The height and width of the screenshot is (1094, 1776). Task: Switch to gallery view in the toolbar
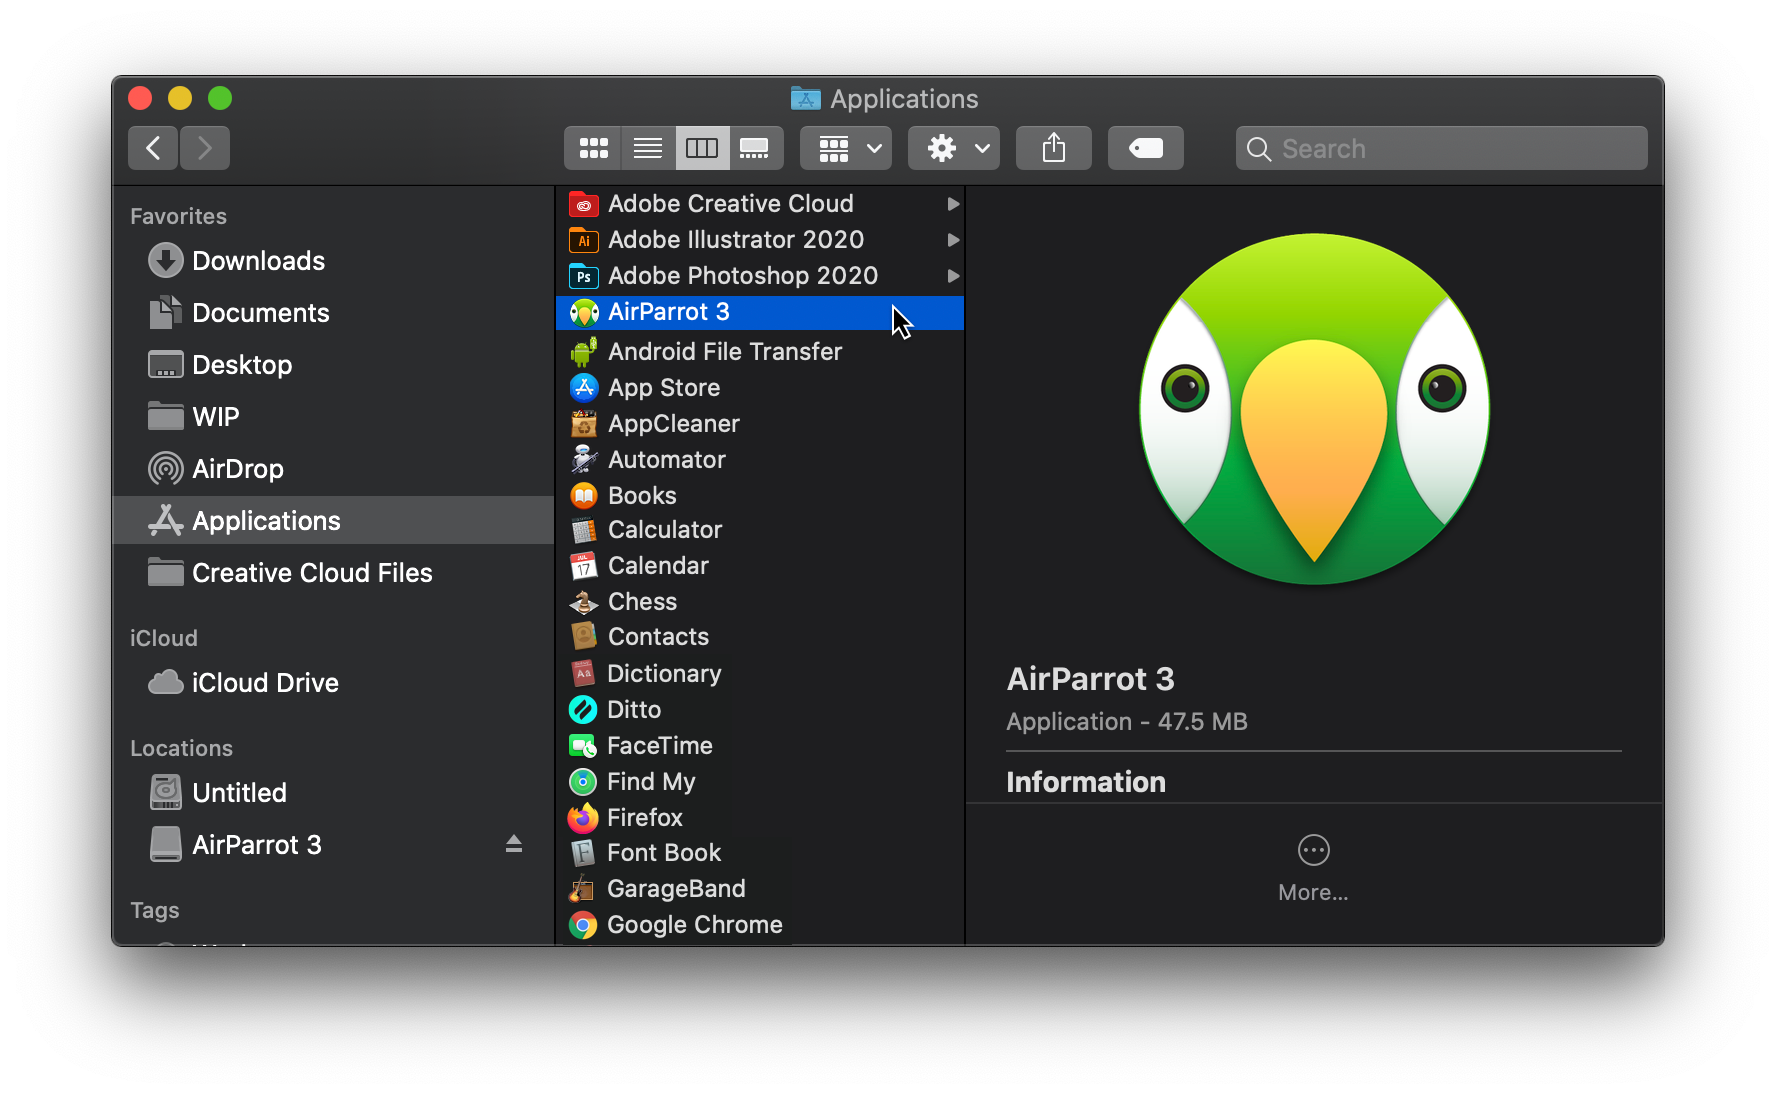756,147
